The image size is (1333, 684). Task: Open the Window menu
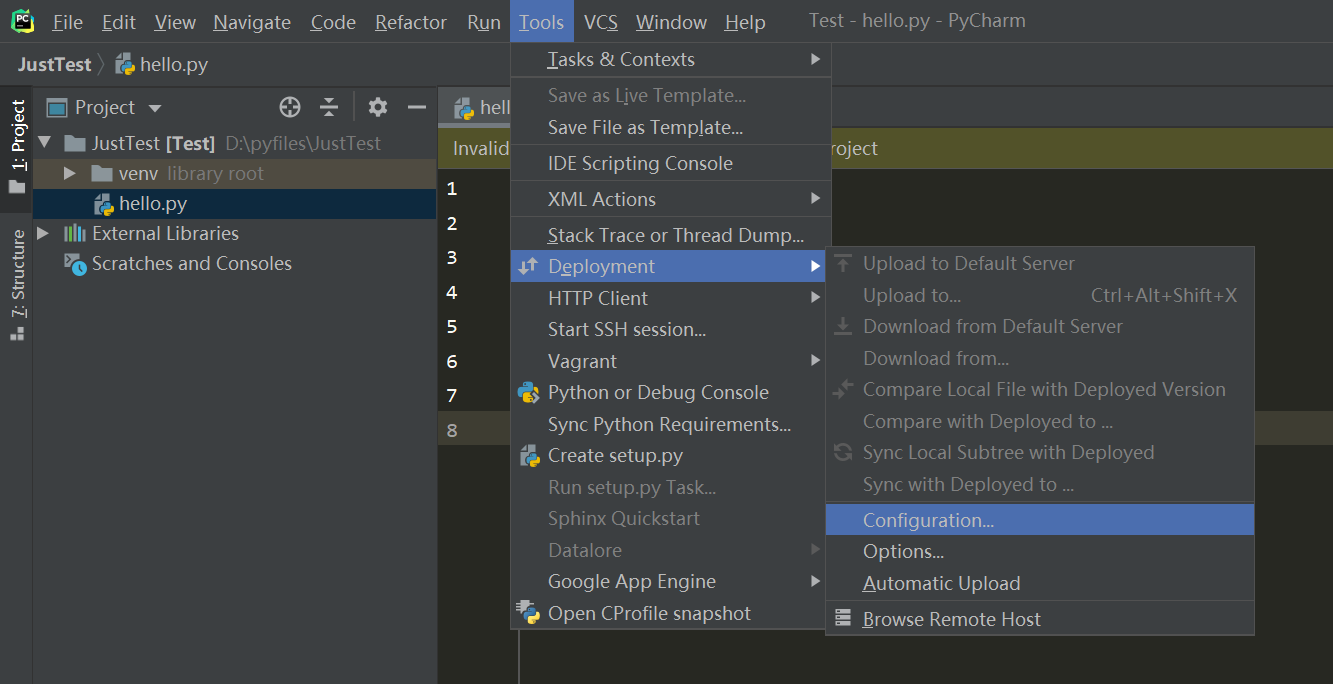click(671, 22)
